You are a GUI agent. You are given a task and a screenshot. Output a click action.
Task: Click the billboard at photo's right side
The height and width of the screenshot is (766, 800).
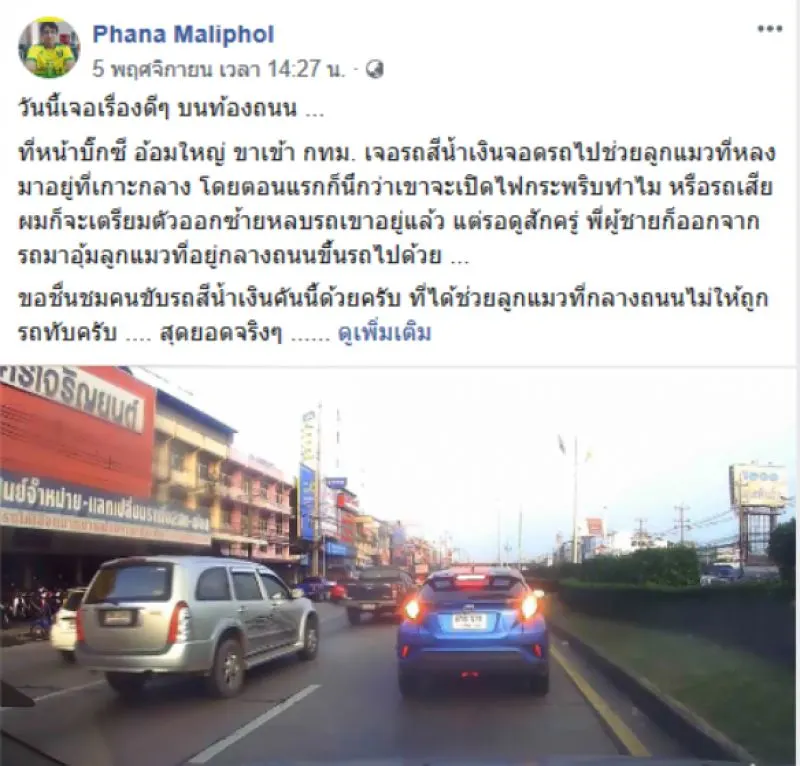tap(759, 486)
